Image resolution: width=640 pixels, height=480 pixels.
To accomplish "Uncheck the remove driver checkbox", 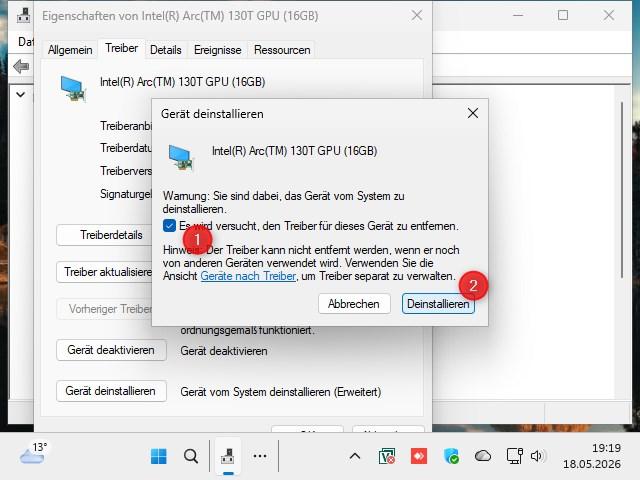I will point(169,226).
